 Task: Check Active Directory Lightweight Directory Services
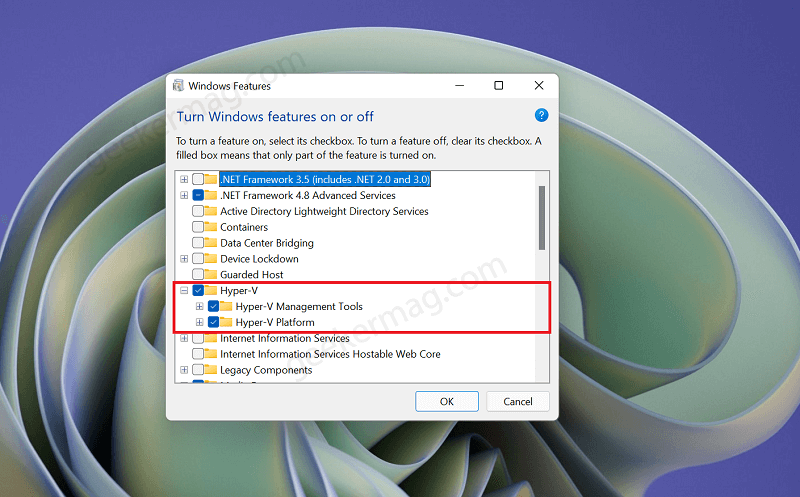click(198, 211)
